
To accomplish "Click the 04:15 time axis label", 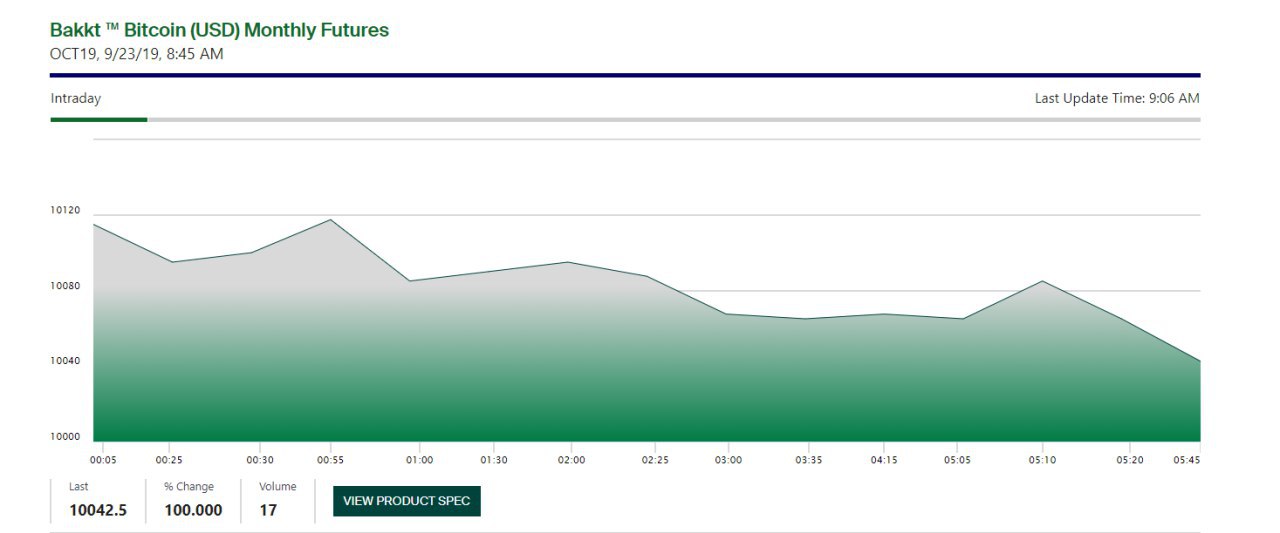I will (x=884, y=460).
